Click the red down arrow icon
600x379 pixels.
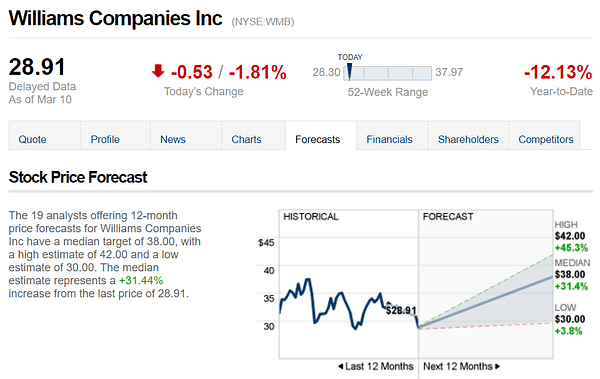pyautogui.click(x=158, y=71)
